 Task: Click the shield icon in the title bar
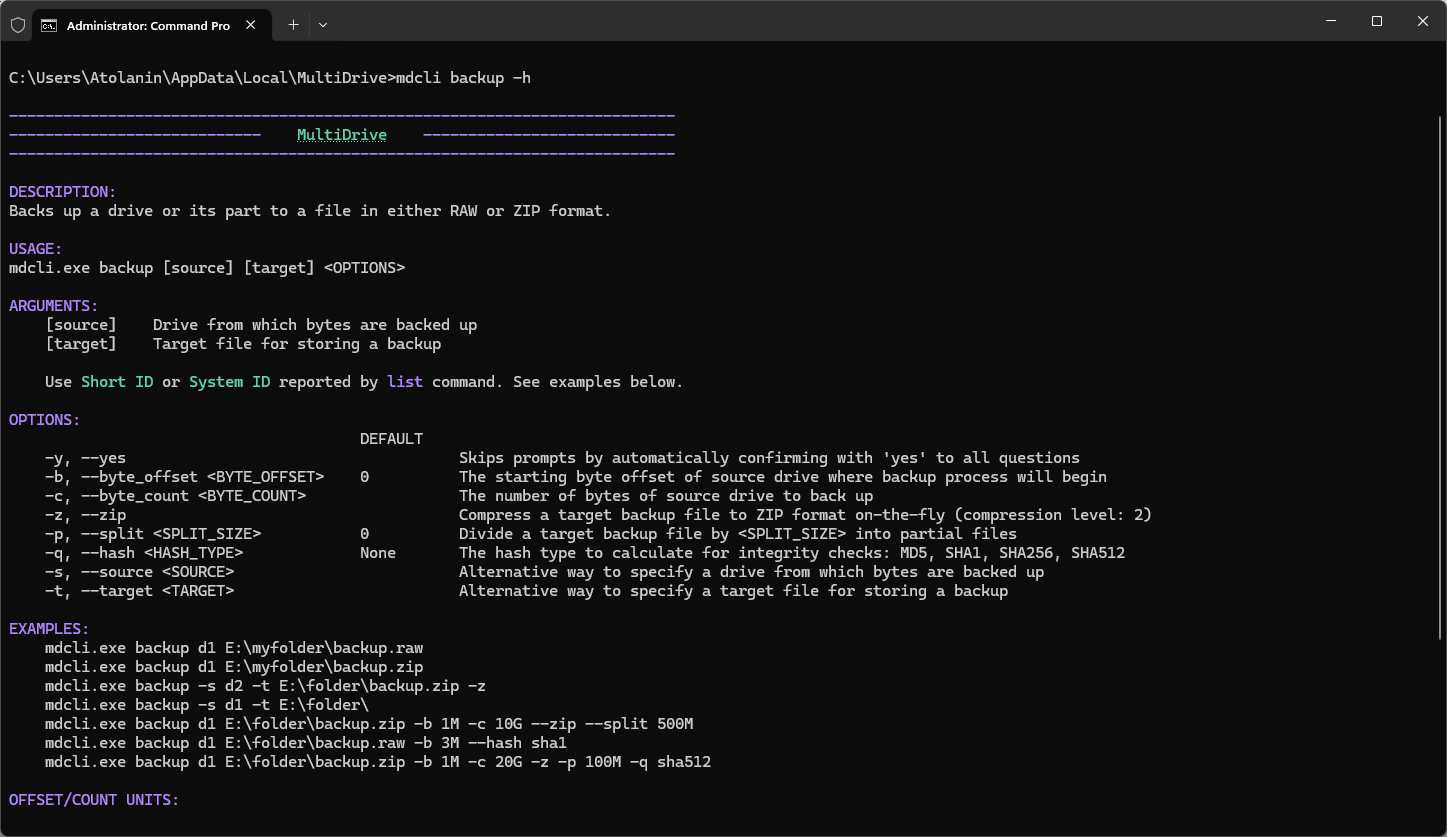[x=17, y=25]
